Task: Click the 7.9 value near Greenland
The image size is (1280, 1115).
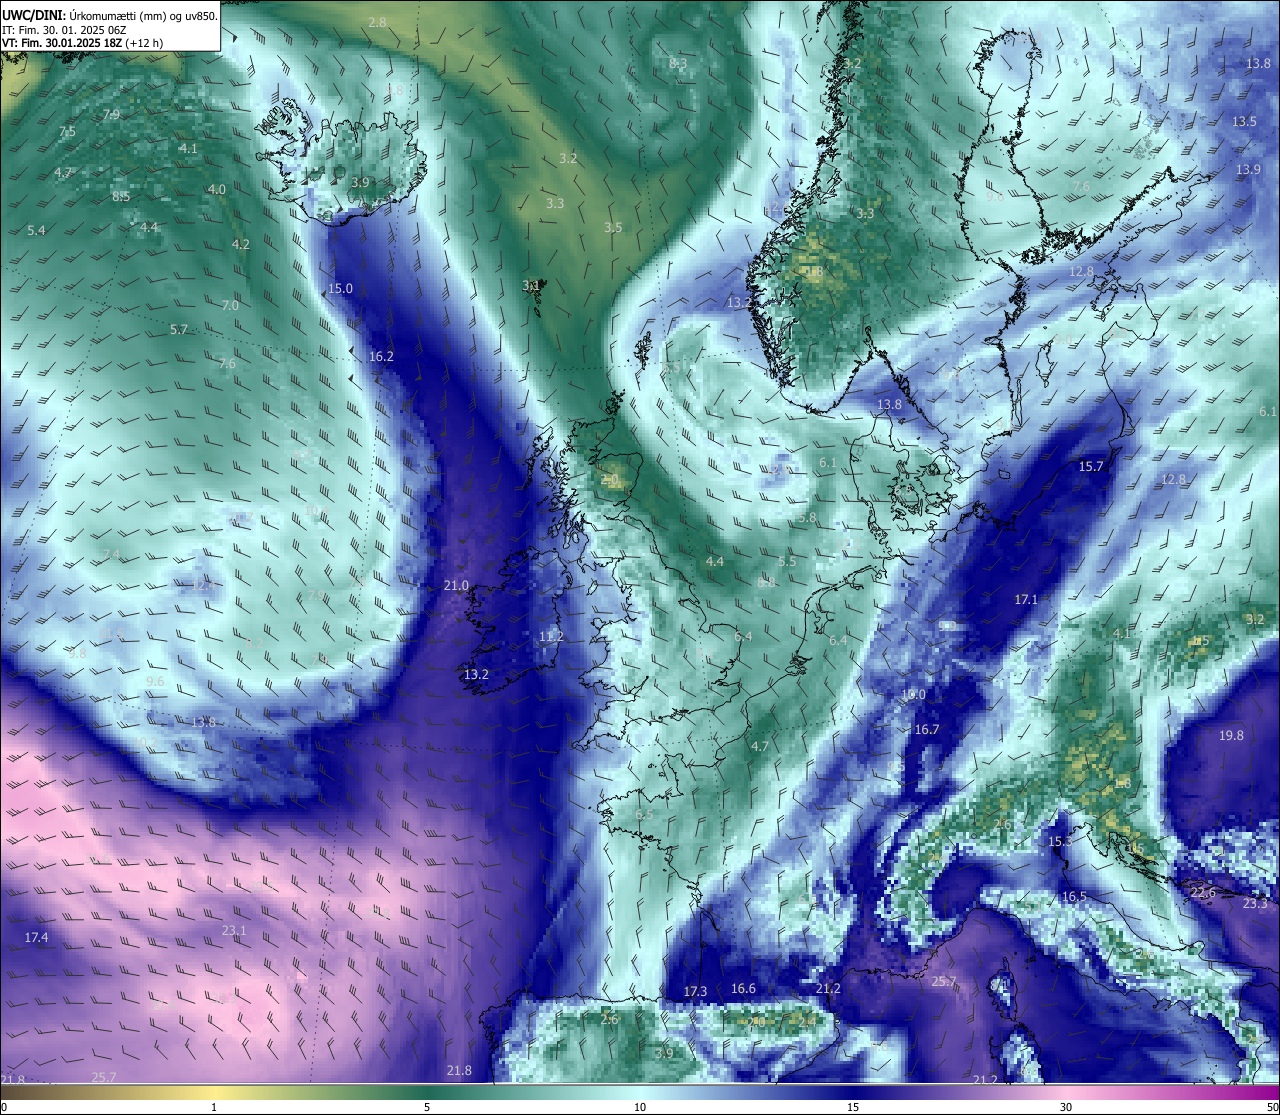Action: [111, 115]
